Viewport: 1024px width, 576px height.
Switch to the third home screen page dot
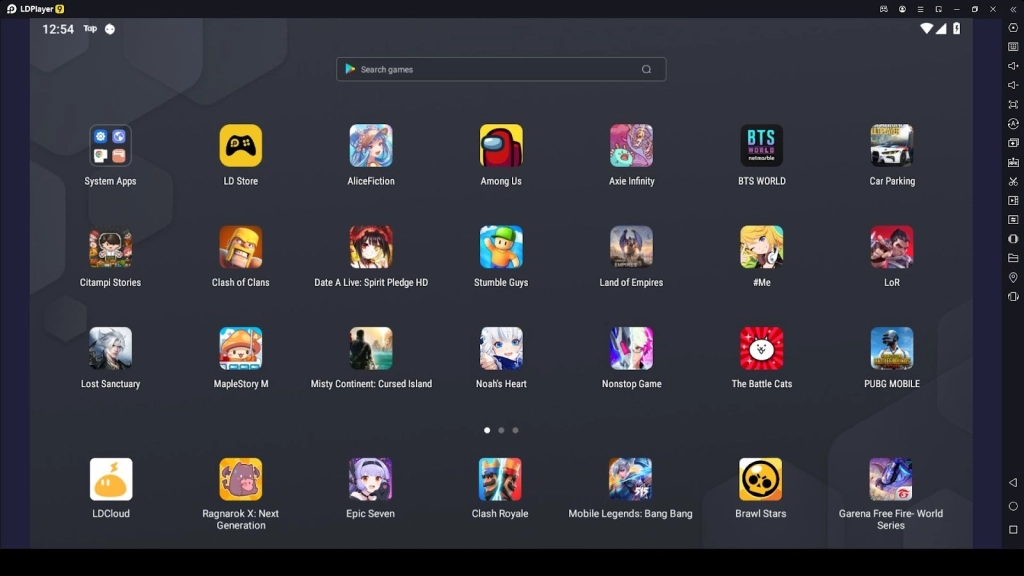515,430
